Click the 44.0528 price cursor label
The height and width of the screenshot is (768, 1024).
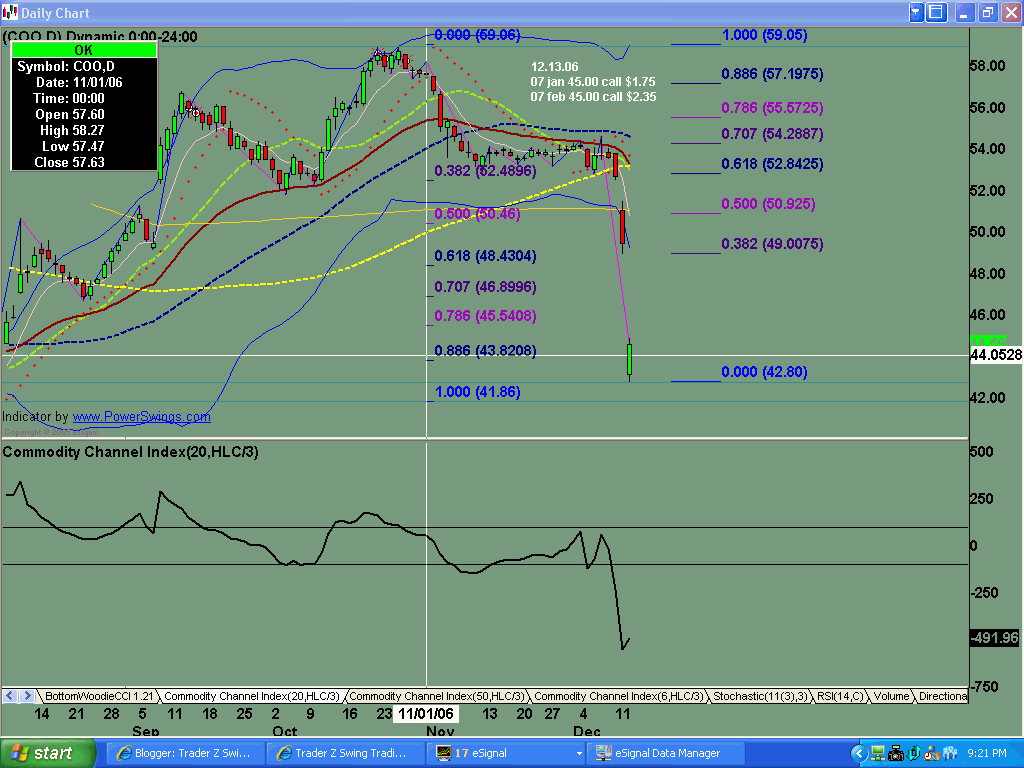pyautogui.click(x=996, y=355)
